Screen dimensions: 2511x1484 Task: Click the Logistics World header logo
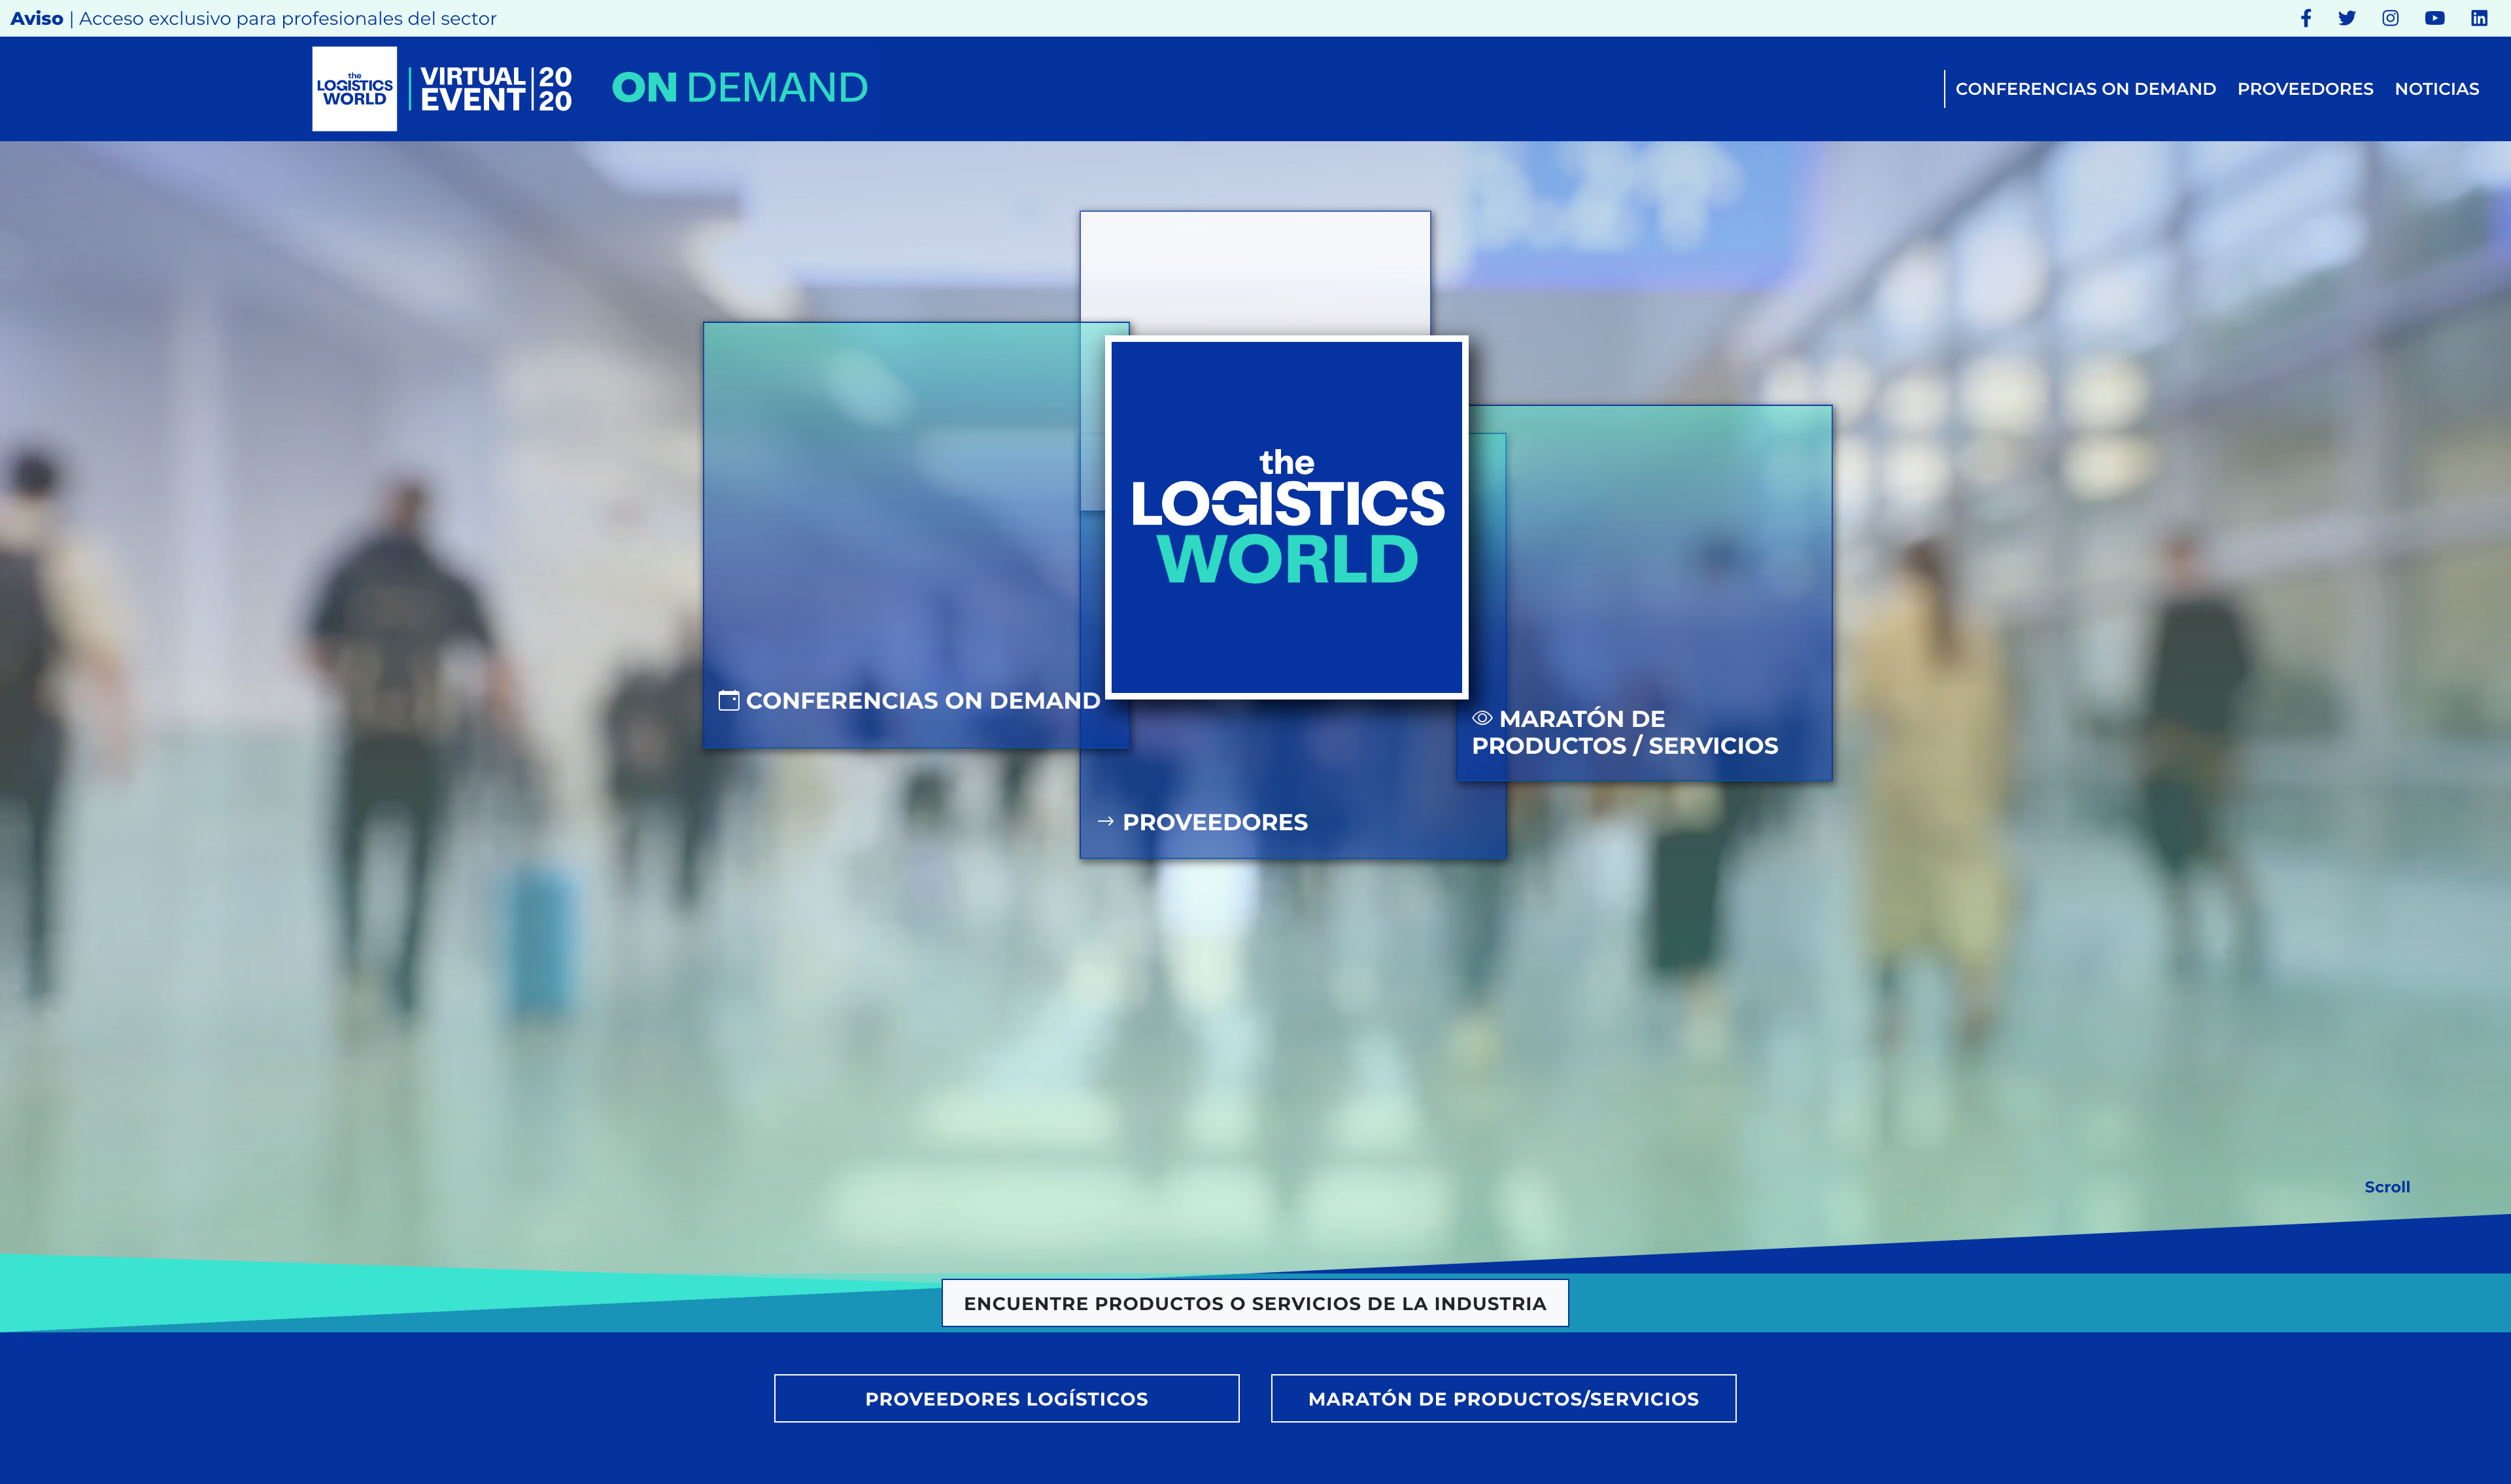(354, 88)
